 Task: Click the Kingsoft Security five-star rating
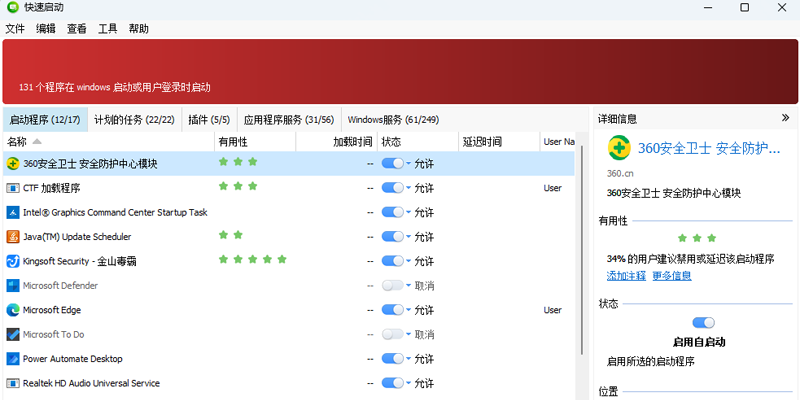pyautogui.click(x=253, y=259)
